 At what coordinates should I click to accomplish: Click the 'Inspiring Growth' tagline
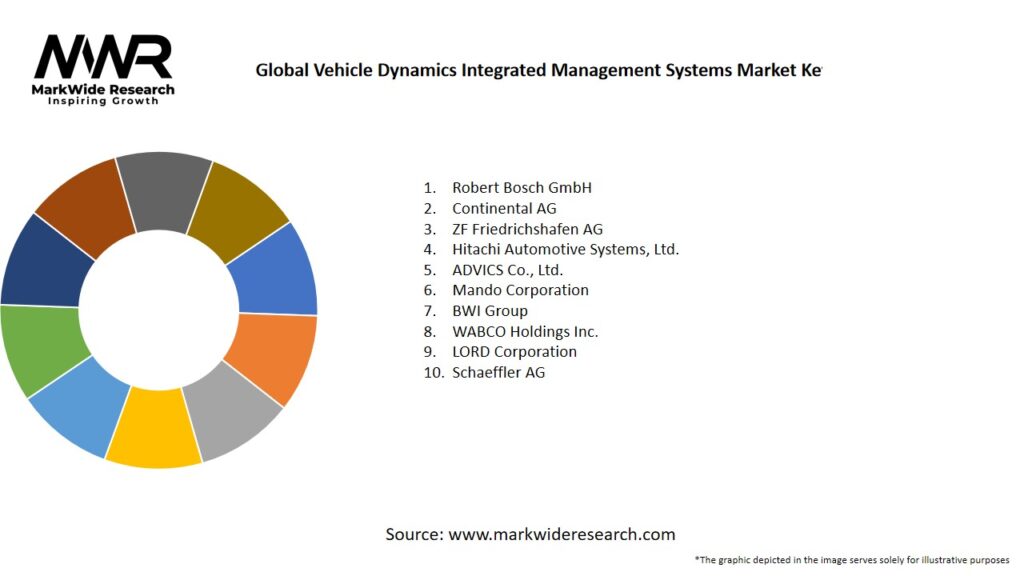pyautogui.click(x=103, y=101)
